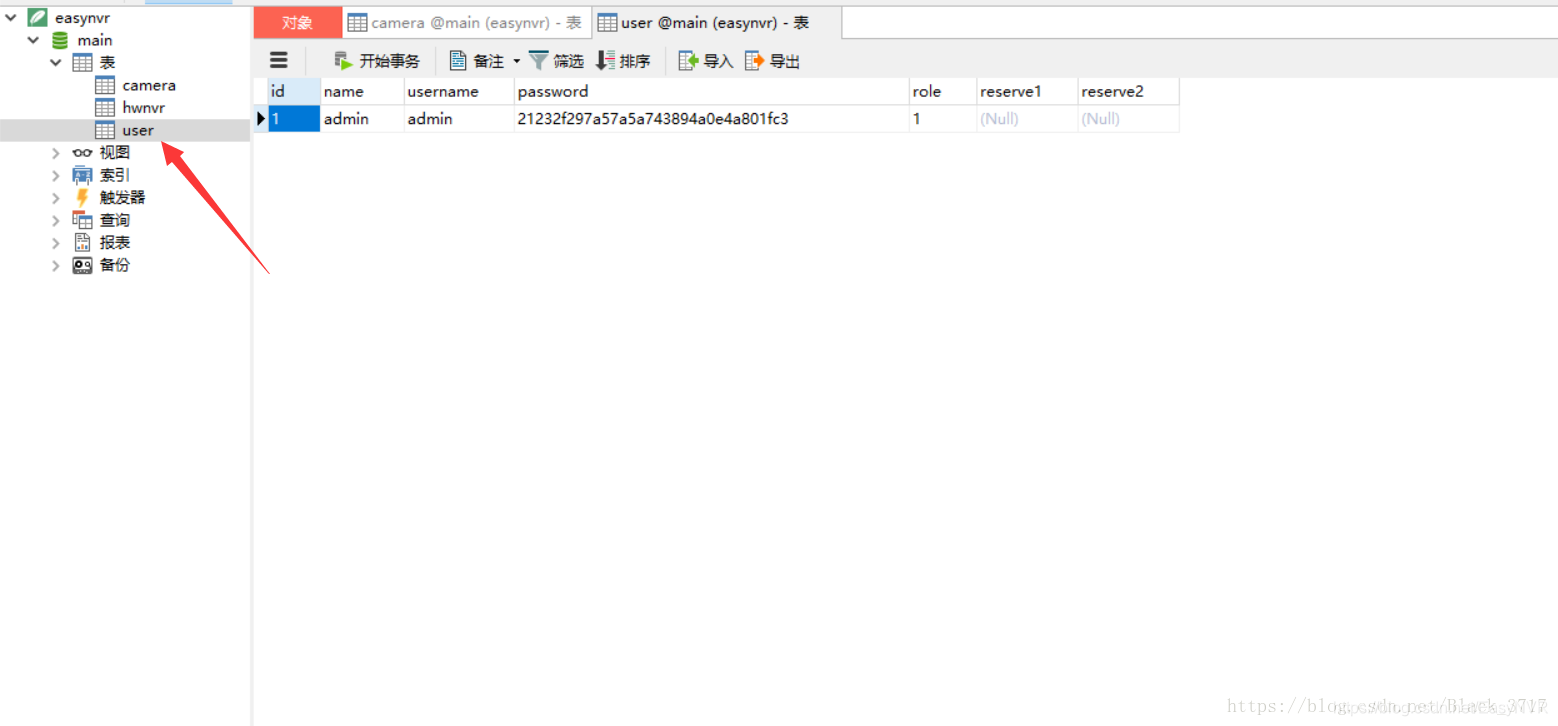Expand the 视图 node
The image size is (1558, 726).
pos(56,153)
